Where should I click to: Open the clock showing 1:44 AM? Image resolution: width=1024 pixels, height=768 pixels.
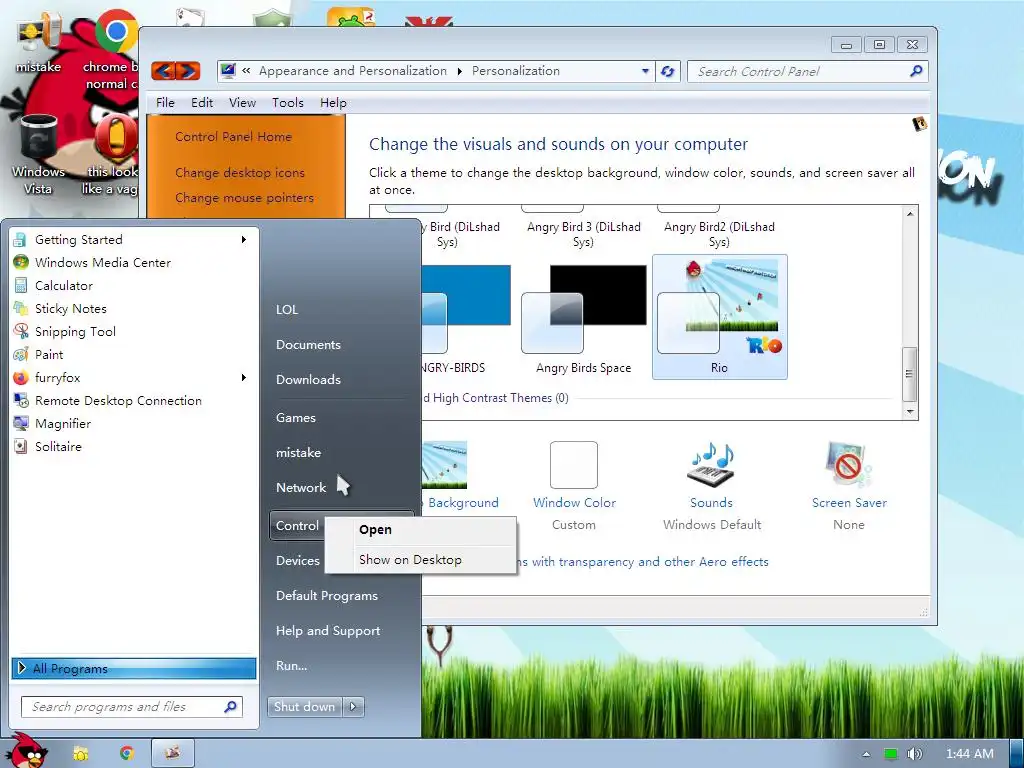click(x=970, y=754)
